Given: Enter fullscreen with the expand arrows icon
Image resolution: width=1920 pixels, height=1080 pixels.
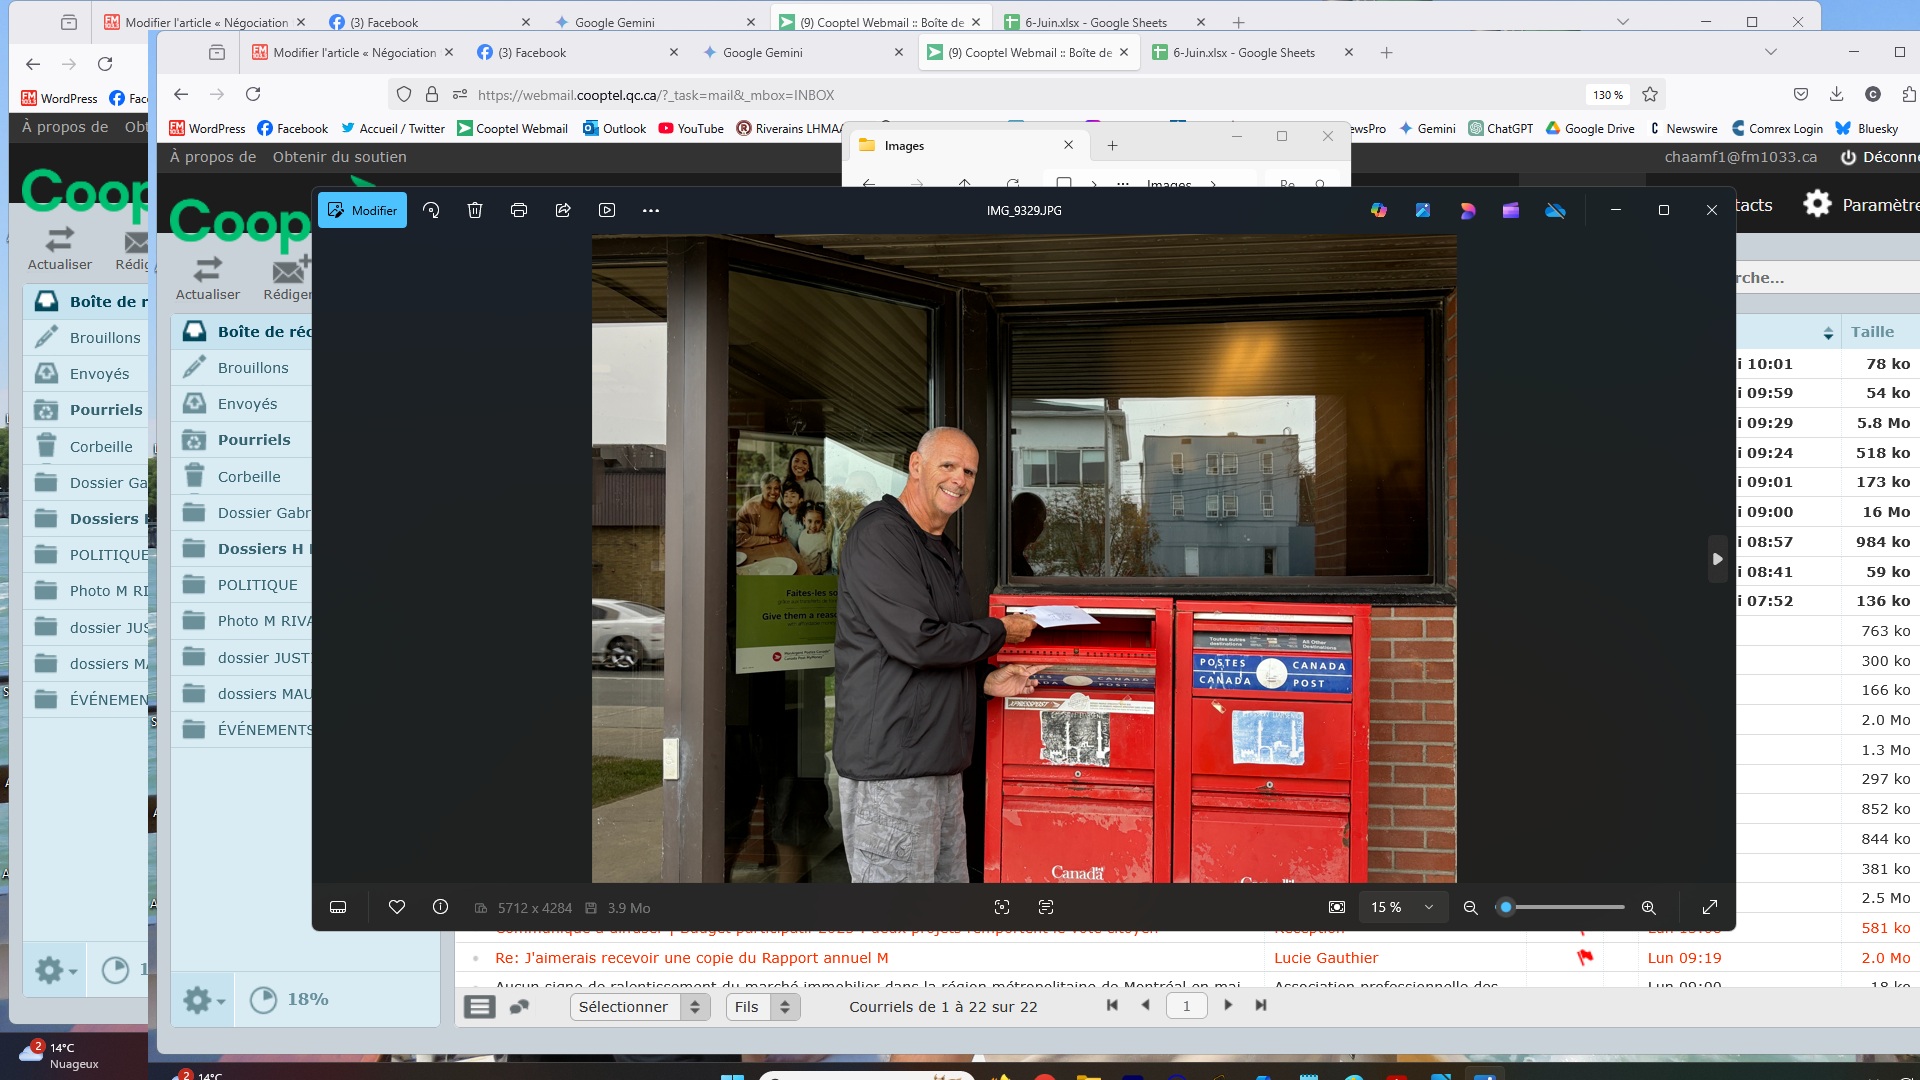Looking at the screenshot, I should click(1710, 907).
